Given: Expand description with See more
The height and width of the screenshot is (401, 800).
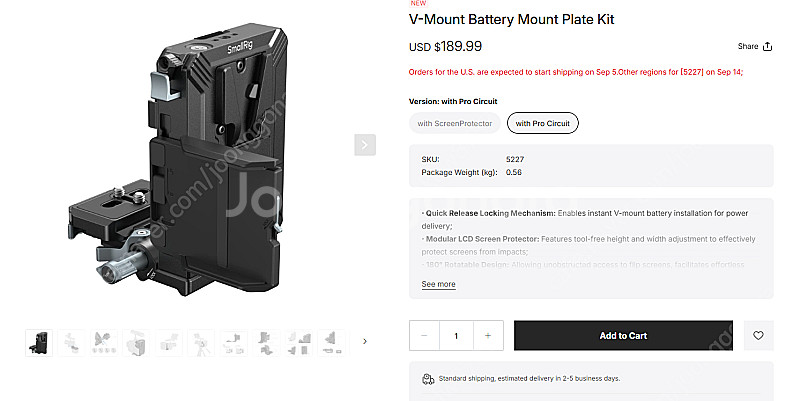Looking at the screenshot, I should [438, 285].
